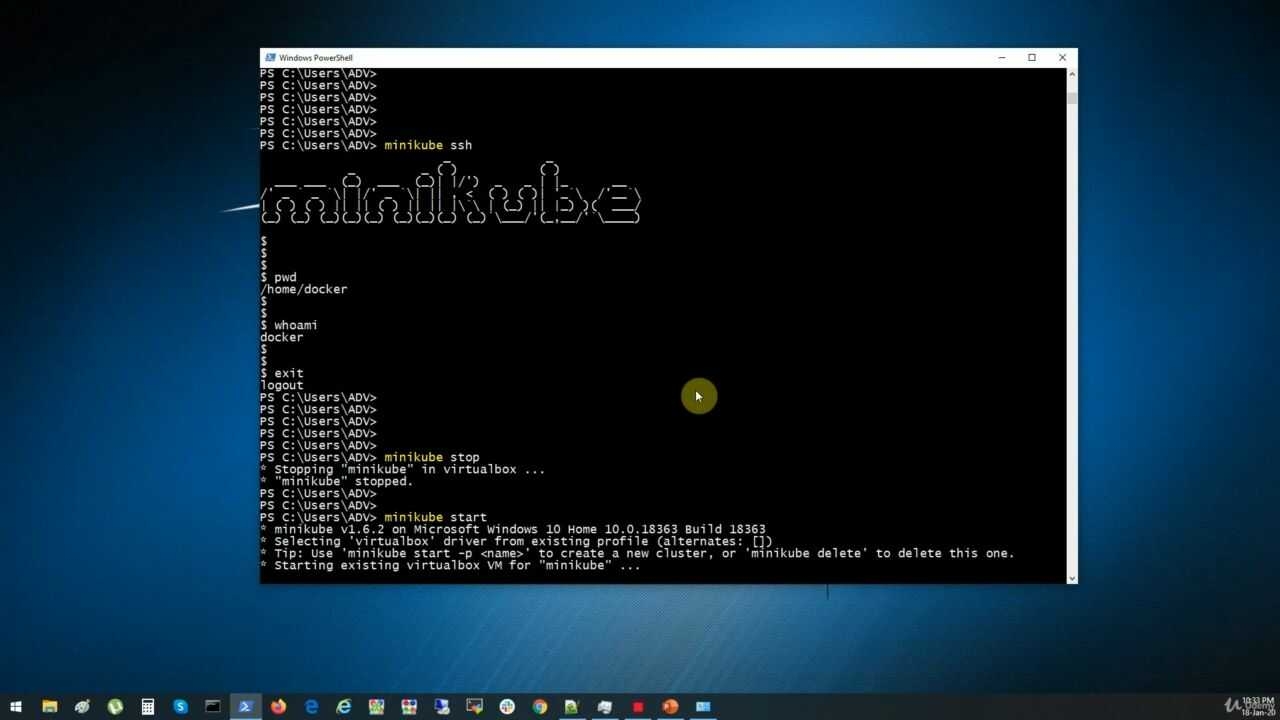Screen dimensions: 1280x720
Task: Launch the Calculator taskbar icon
Action: (x=147, y=706)
